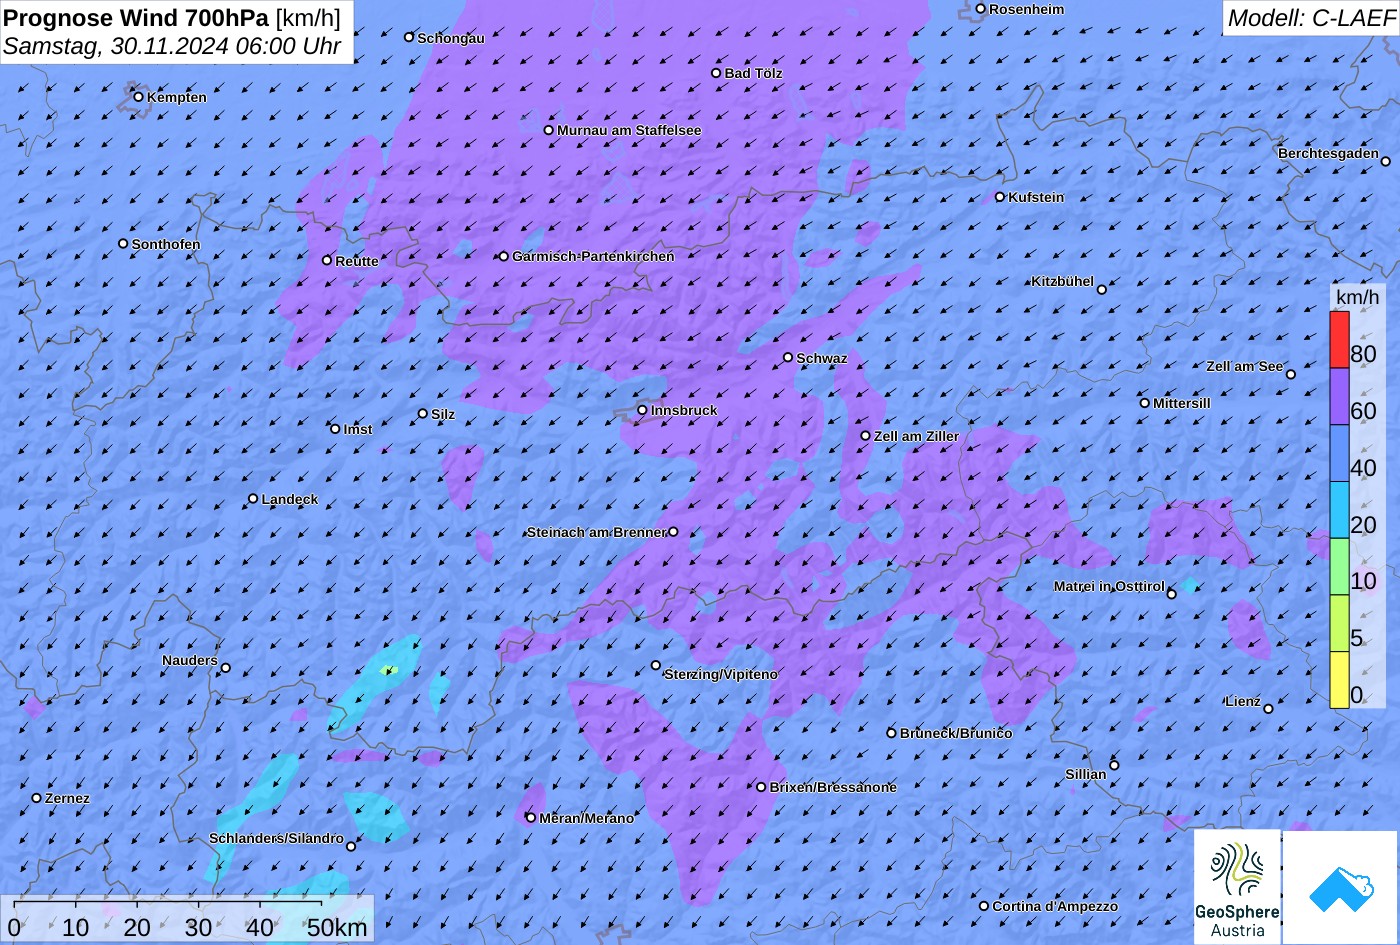Click the yellow 0 km/h legend color

[x=1339, y=680]
